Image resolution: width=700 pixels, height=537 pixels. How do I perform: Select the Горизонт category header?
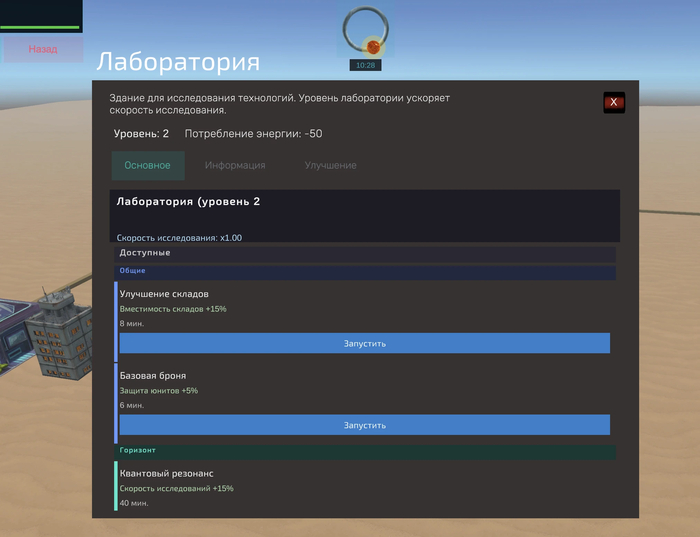coord(365,452)
